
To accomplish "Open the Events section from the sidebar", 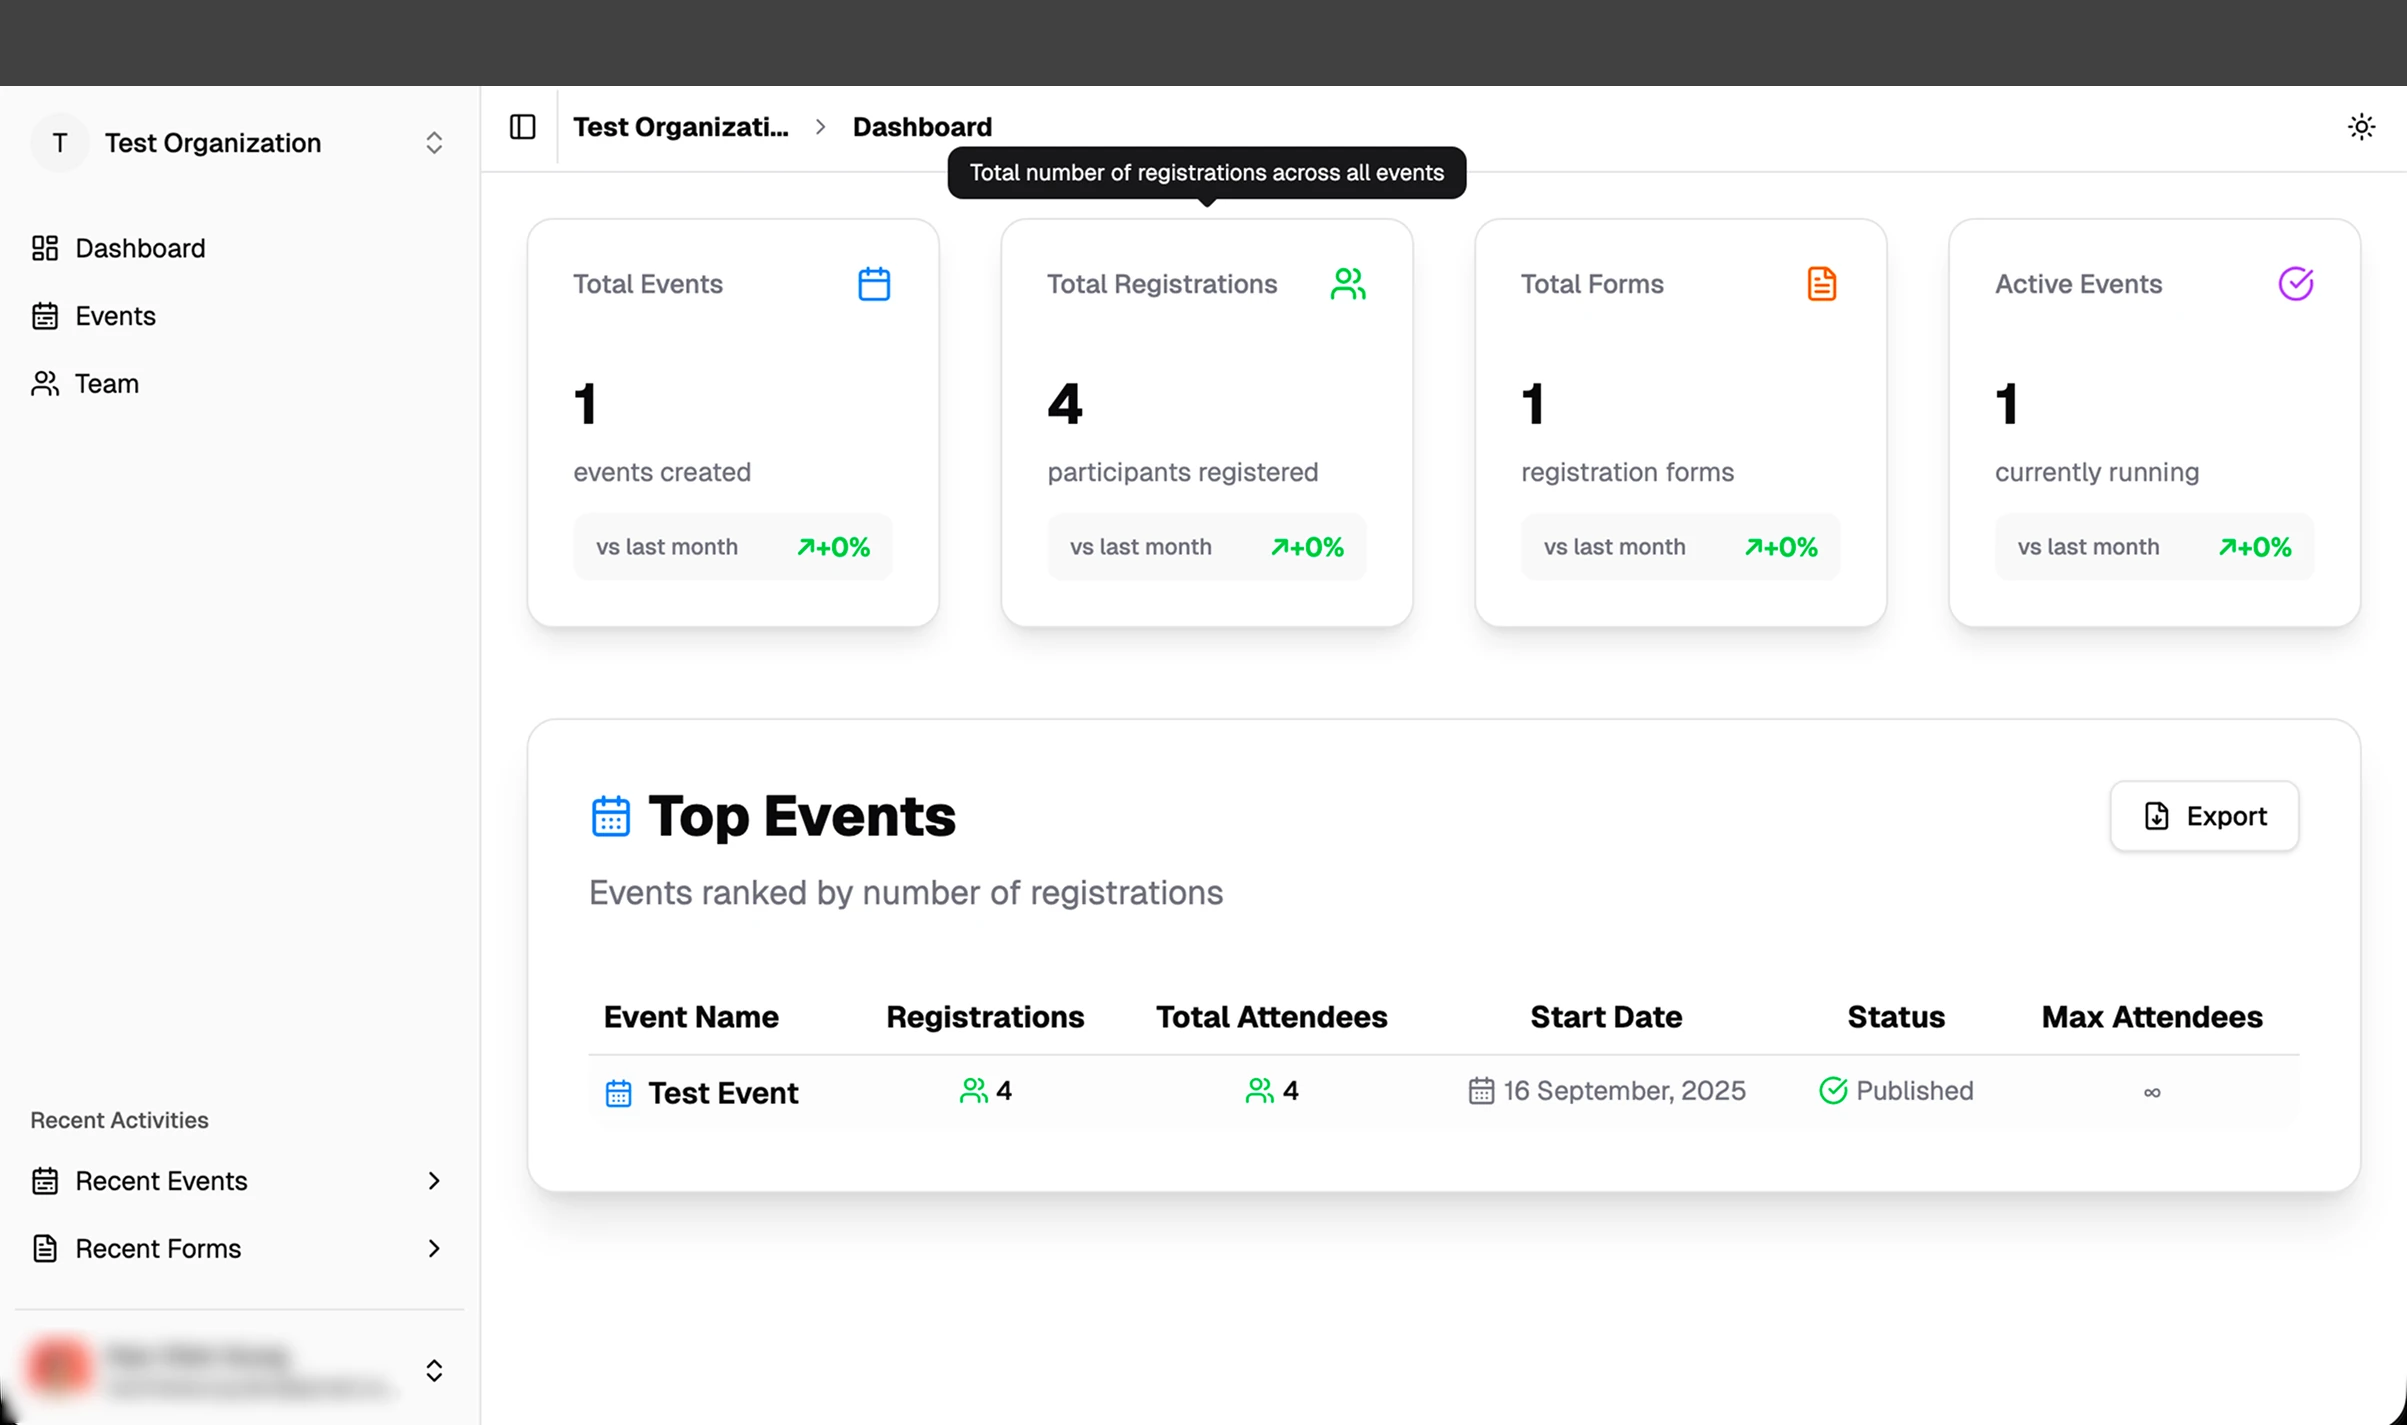I will (114, 315).
